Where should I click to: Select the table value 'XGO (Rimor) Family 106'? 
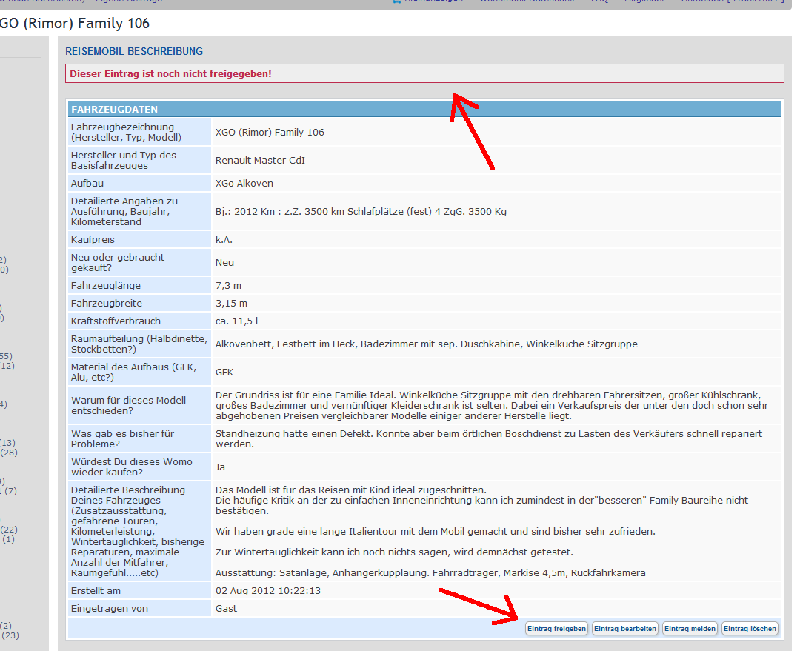(x=269, y=132)
